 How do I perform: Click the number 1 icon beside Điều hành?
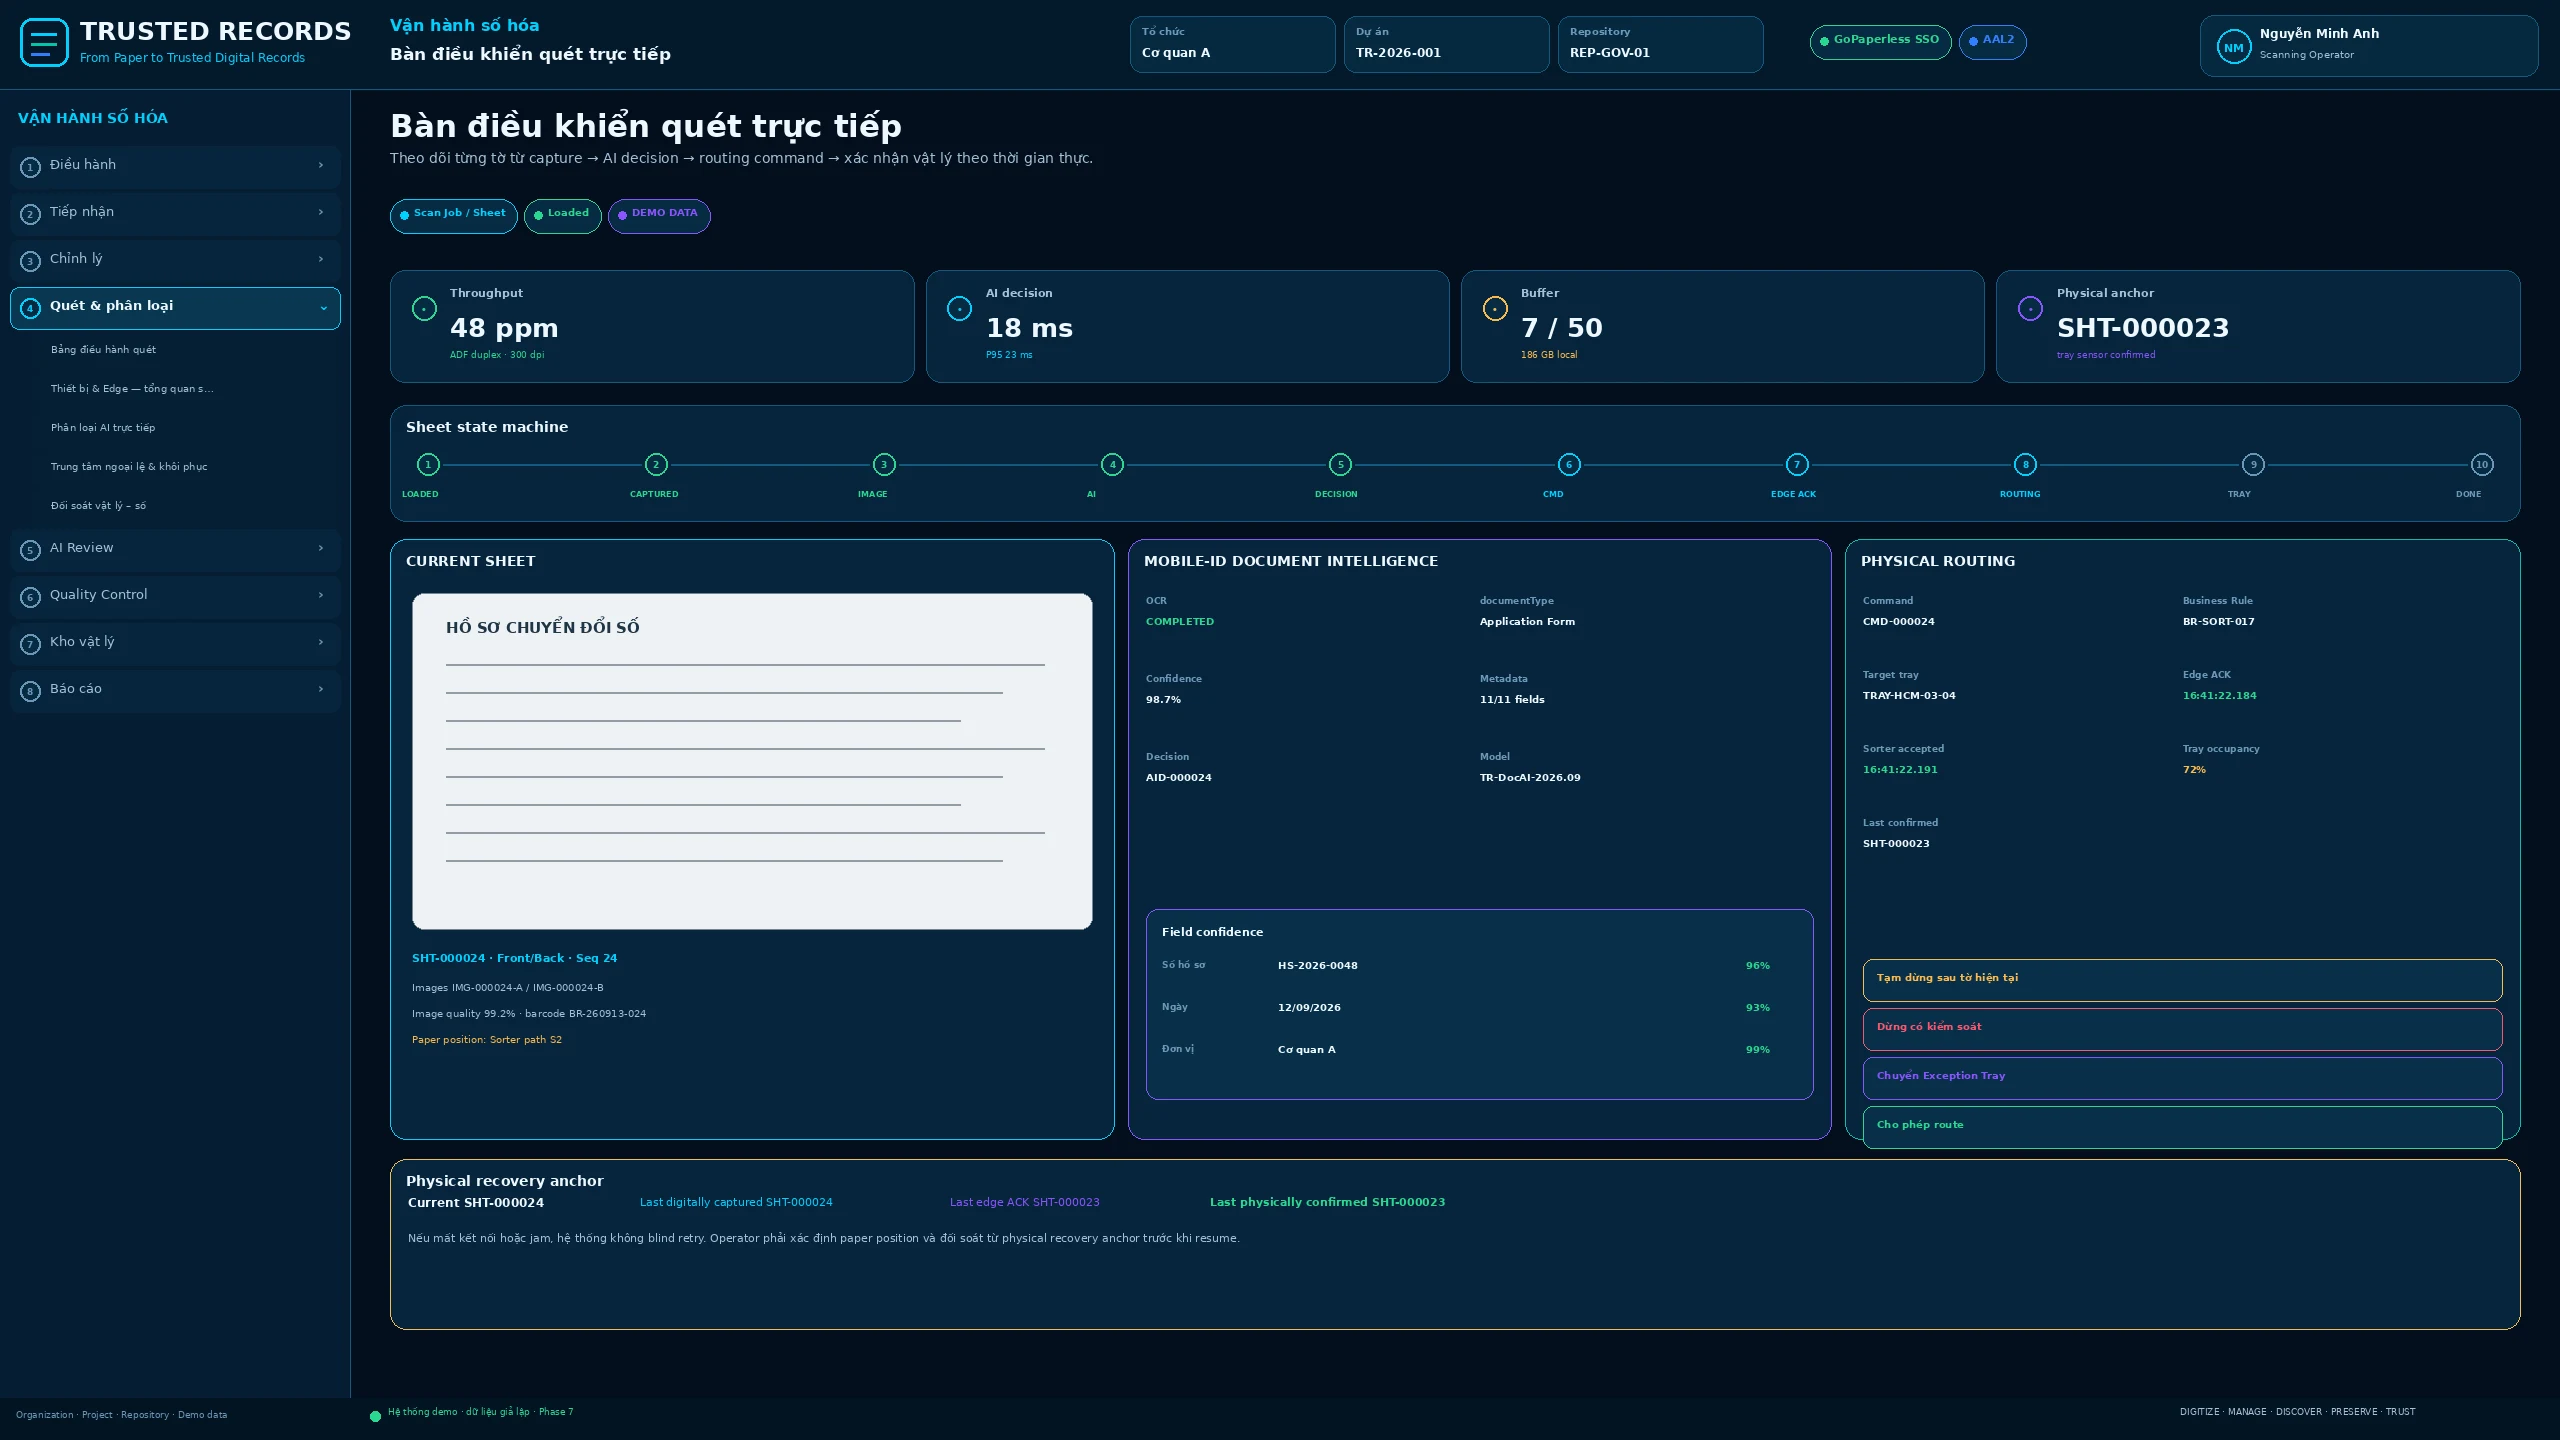[30, 167]
